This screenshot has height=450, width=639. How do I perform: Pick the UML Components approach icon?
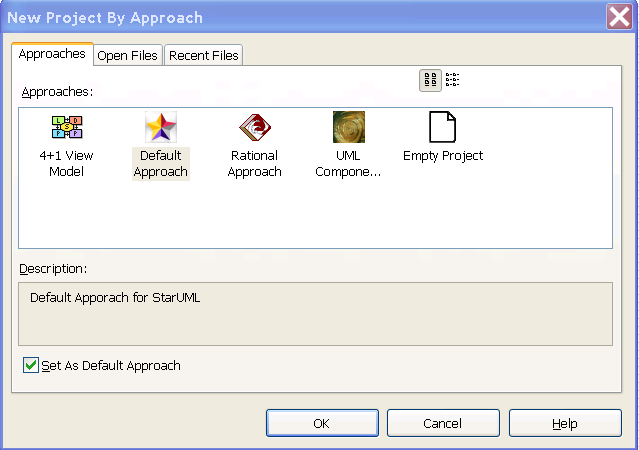(x=349, y=127)
